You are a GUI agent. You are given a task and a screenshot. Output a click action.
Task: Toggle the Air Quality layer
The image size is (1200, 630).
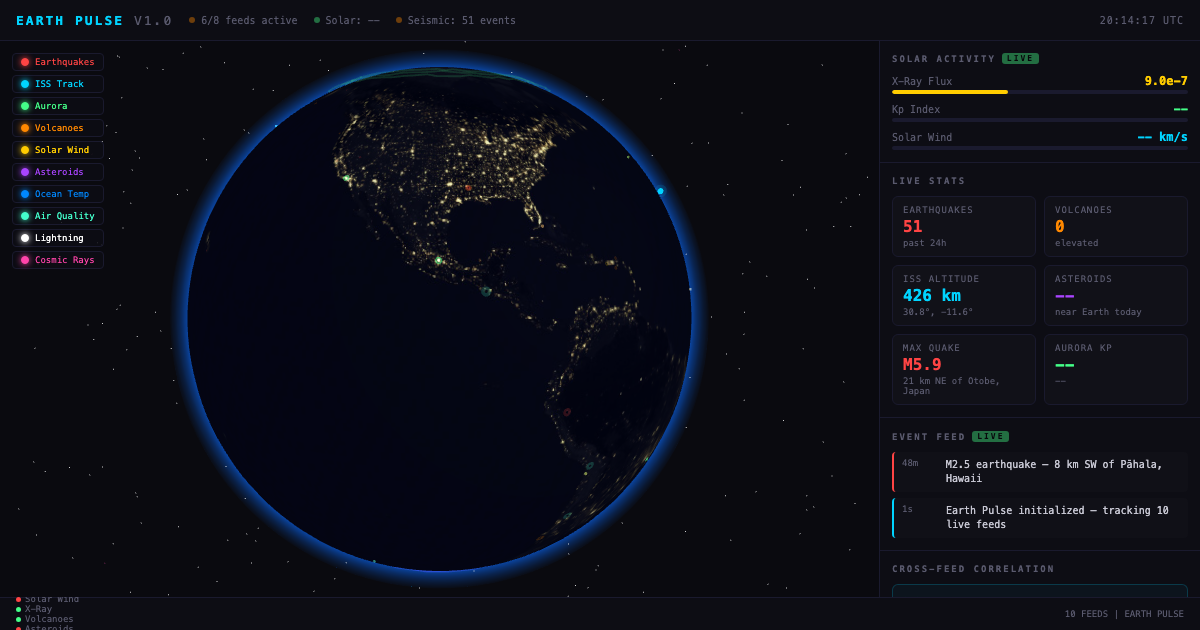58,216
